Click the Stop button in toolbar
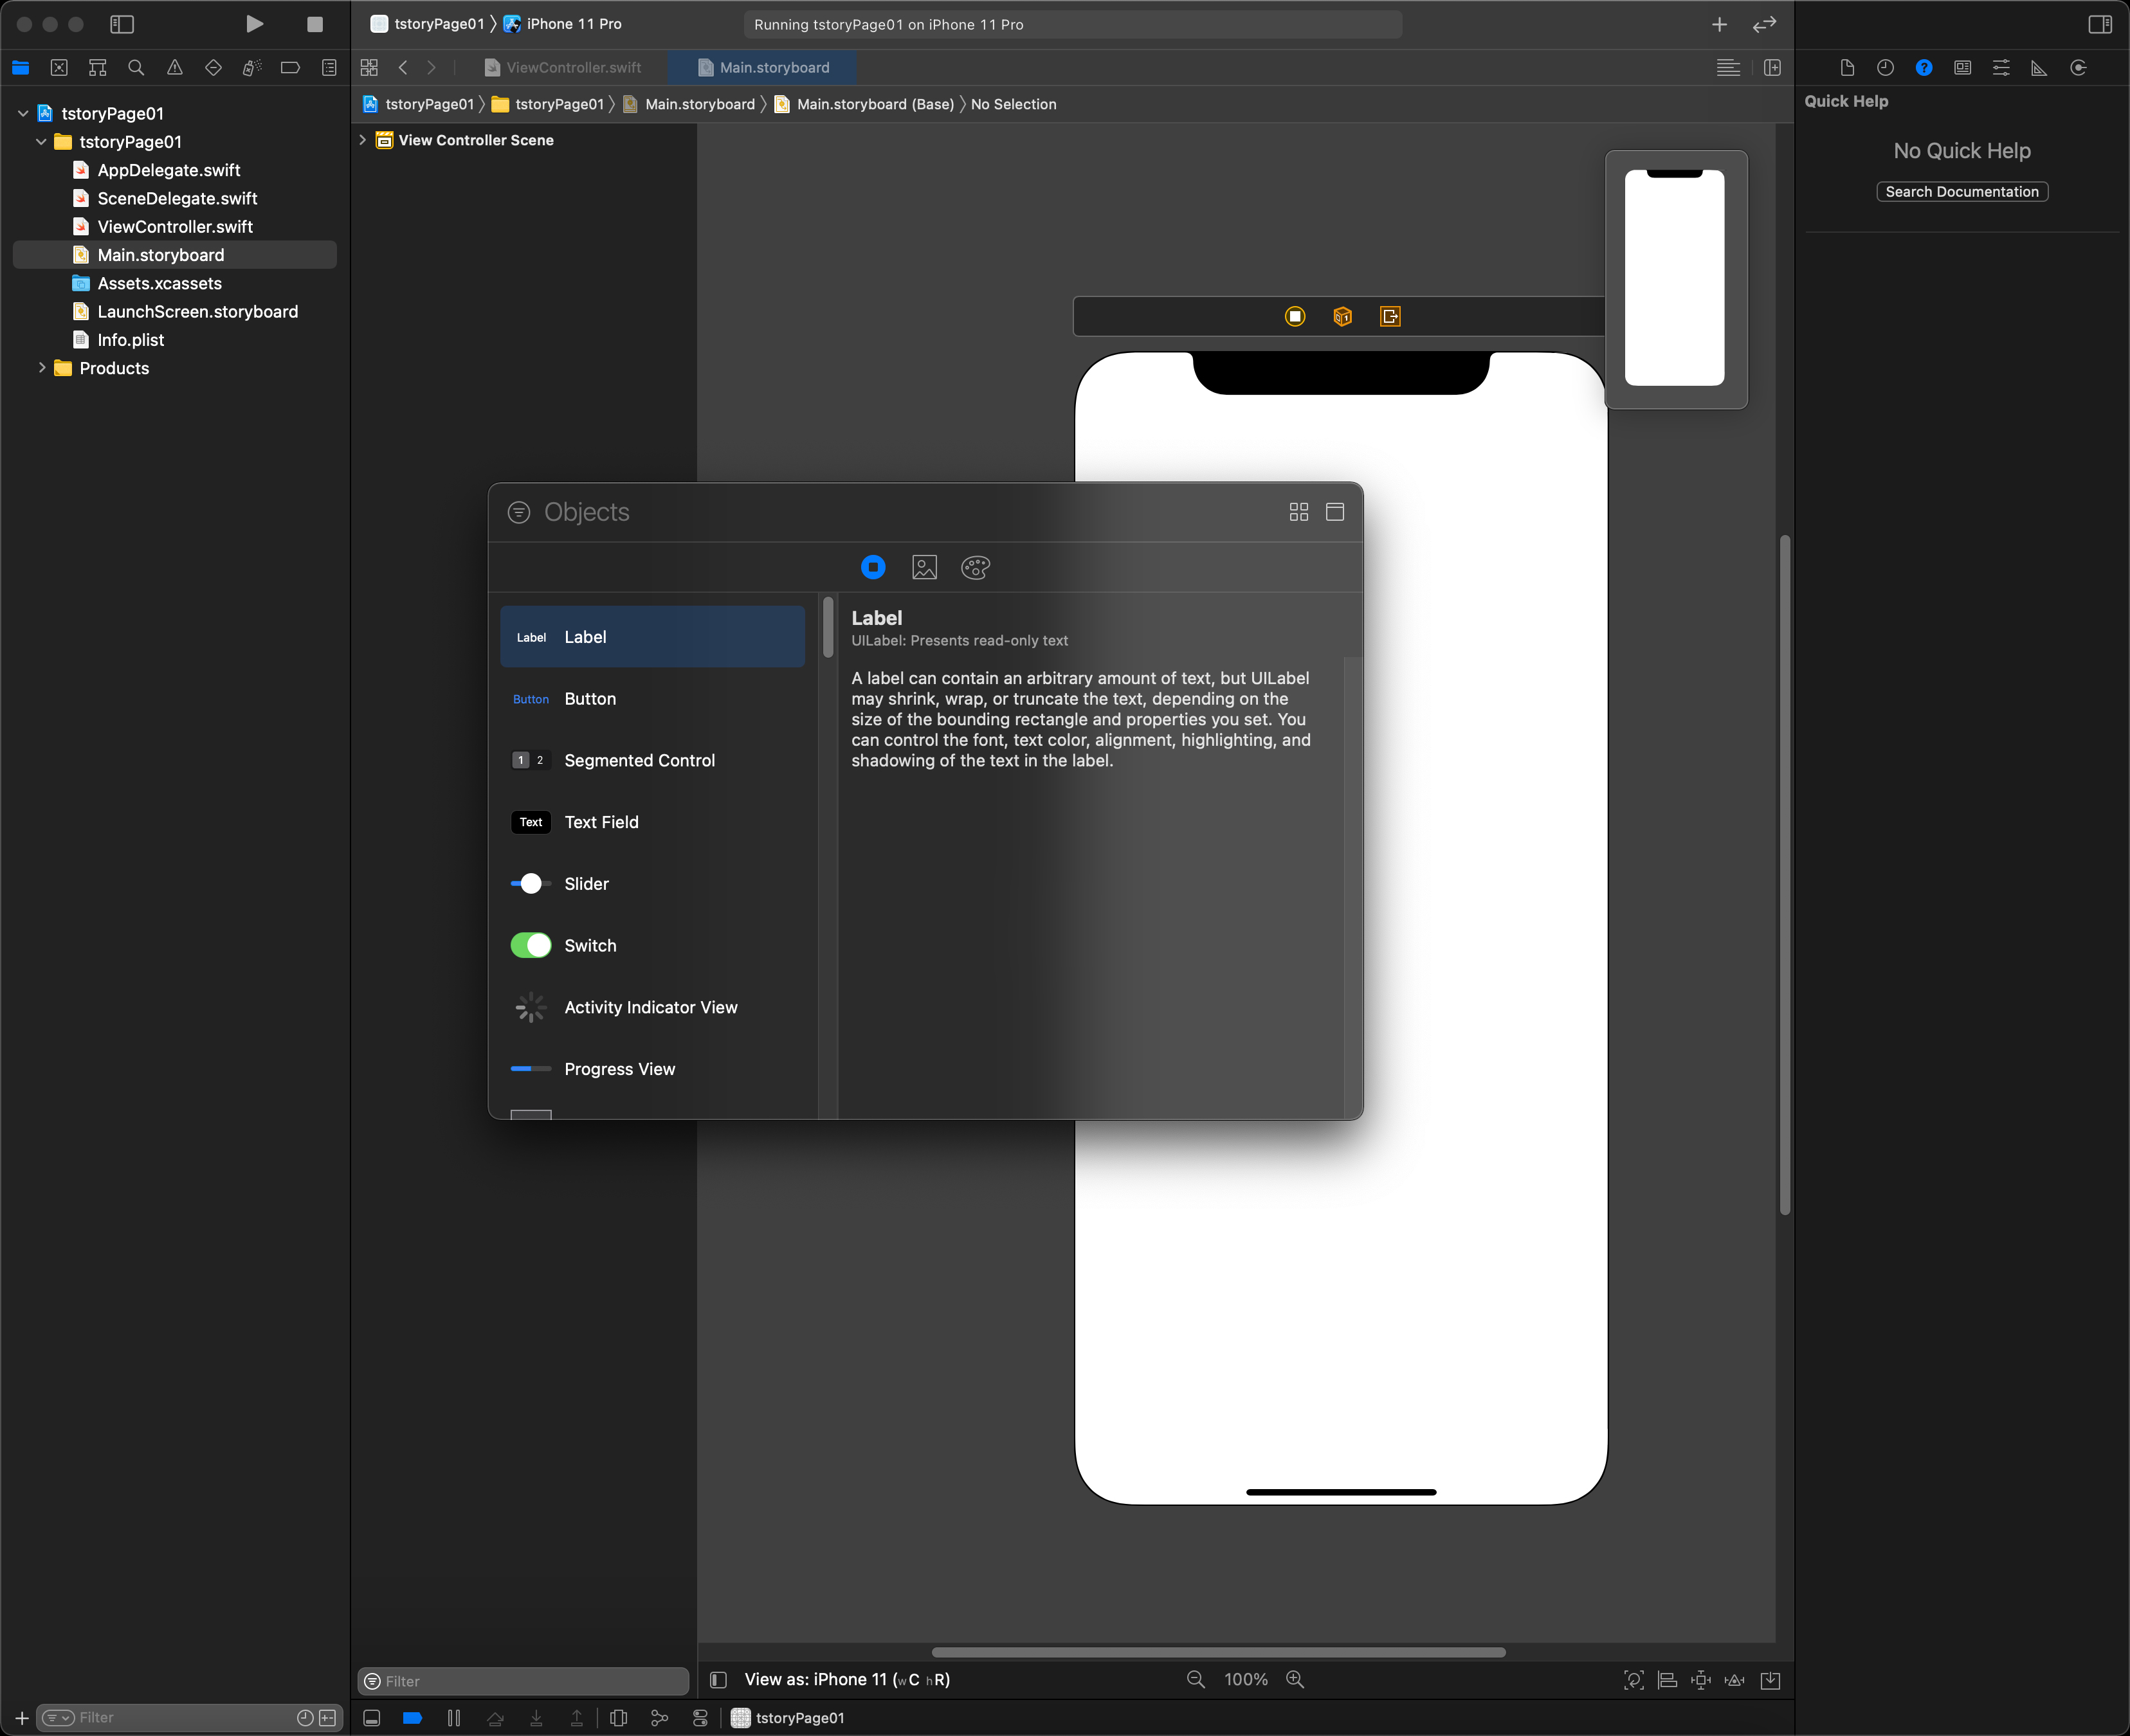Viewport: 2130px width, 1736px height. click(x=315, y=24)
